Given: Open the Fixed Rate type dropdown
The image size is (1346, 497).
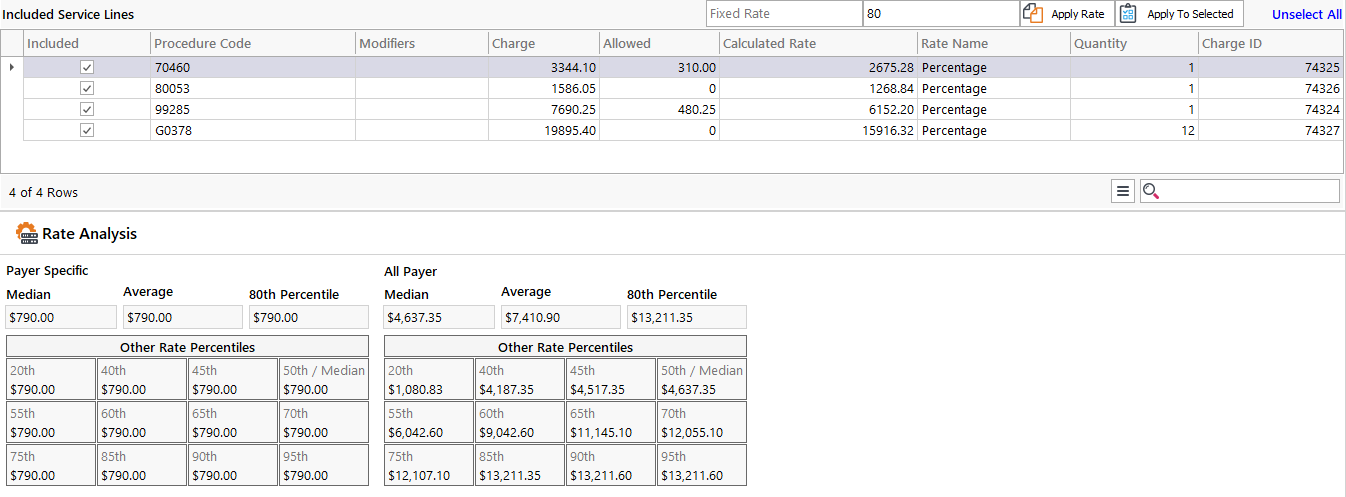Looking at the screenshot, I should click(784, 14).
